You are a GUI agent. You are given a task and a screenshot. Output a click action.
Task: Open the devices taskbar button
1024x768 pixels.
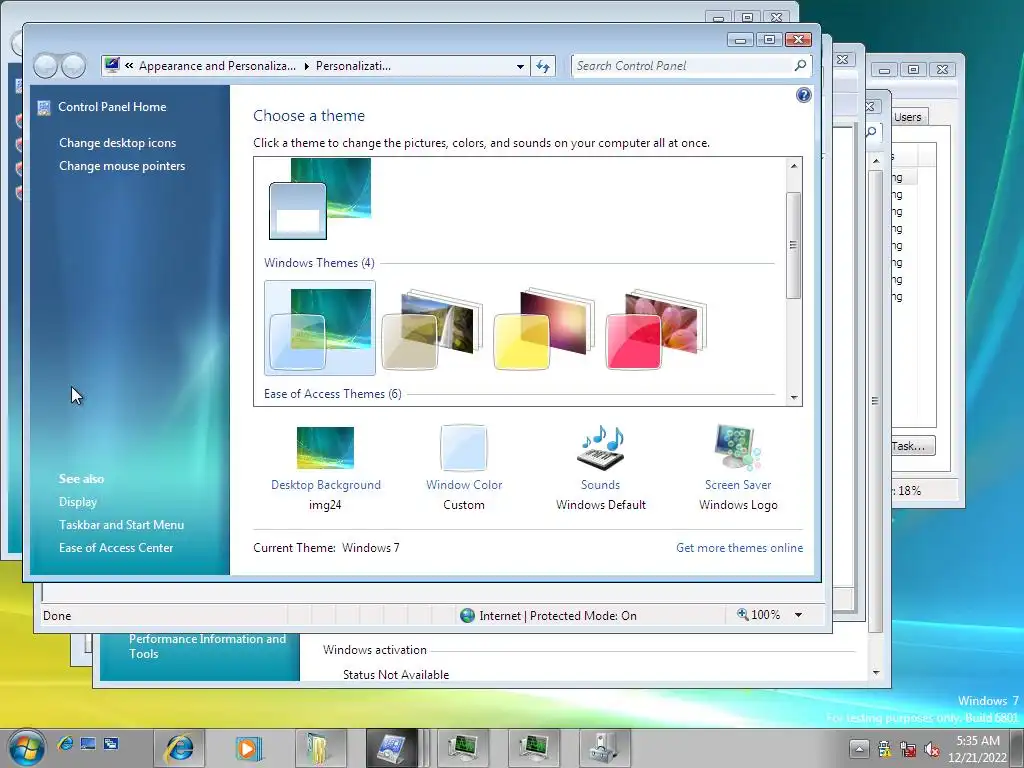pyautogui.click(x=604, y=748)
